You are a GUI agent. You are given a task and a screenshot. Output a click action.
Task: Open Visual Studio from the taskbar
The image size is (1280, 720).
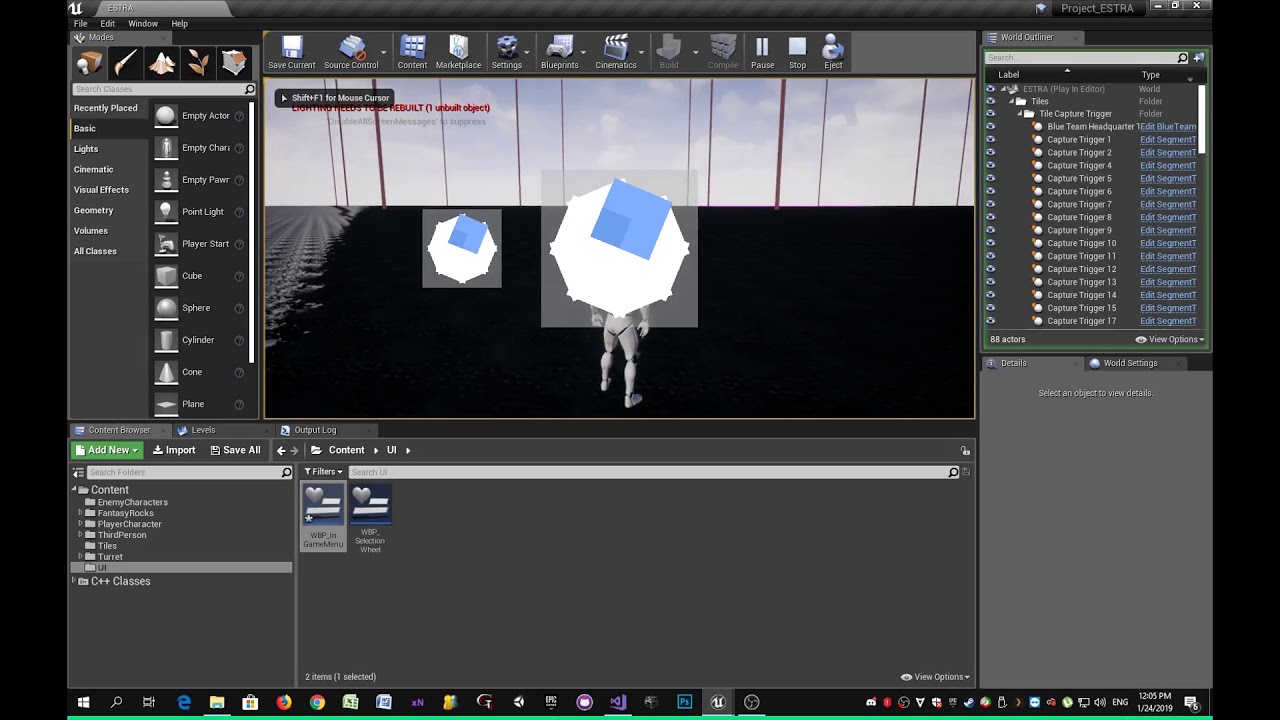click(x=618, y=702)
